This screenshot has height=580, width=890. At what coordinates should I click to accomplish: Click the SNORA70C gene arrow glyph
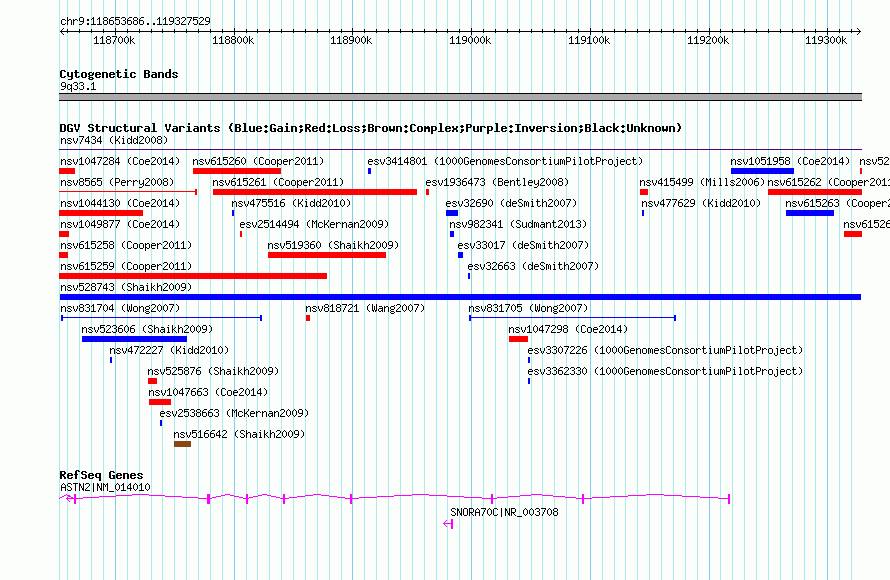(x=448, y=524)
